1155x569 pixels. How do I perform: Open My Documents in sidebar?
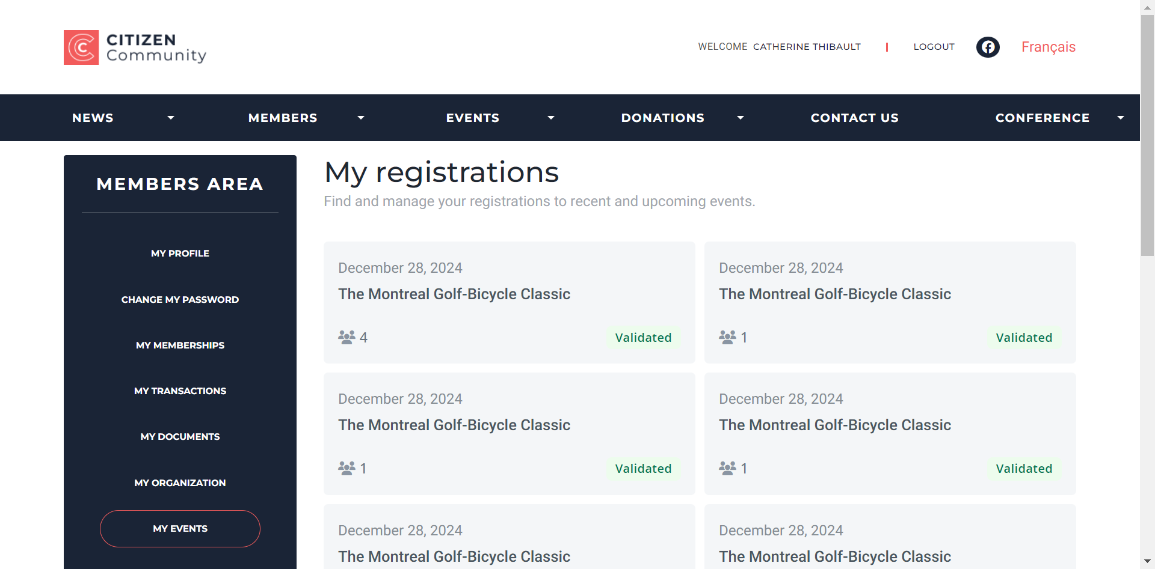coord(180,437)
